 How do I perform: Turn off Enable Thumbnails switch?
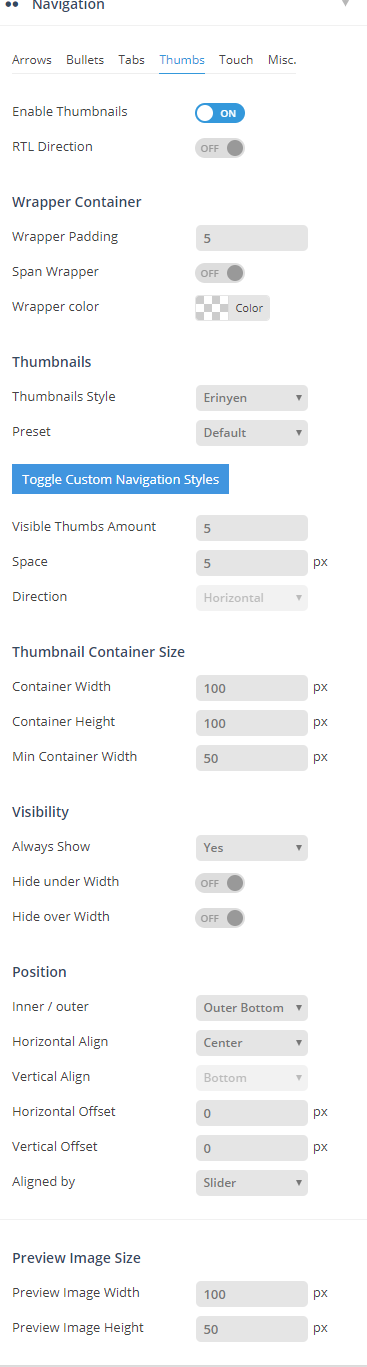[220, 113]
